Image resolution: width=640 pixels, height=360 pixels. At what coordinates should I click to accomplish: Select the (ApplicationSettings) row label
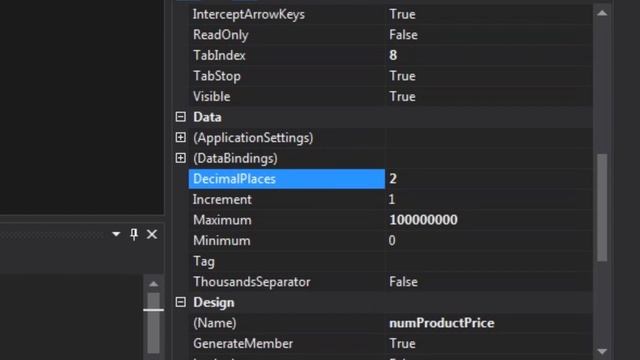click(253, 138)
